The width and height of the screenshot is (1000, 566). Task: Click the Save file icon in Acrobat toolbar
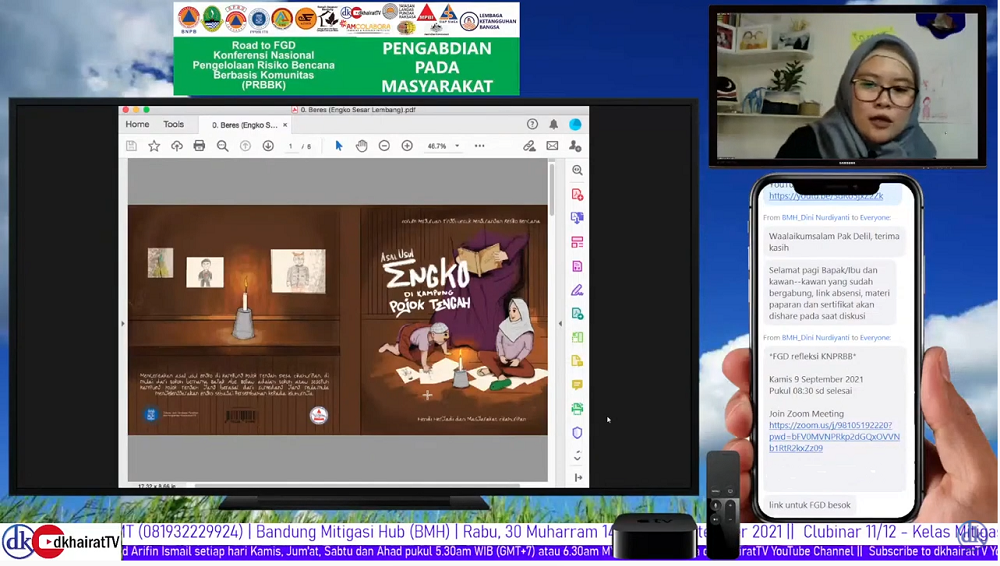131,146
